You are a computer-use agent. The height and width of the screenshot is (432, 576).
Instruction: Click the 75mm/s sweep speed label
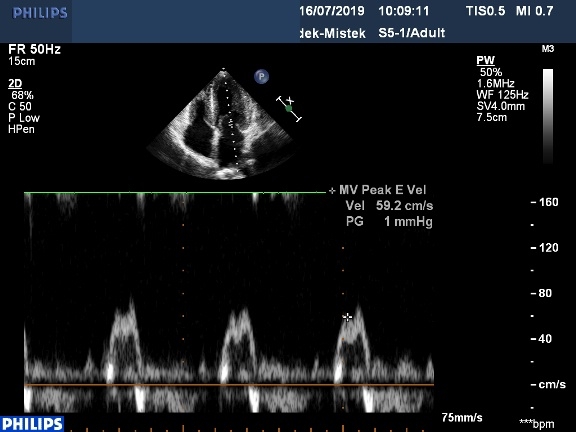click(x=462, y=418)
